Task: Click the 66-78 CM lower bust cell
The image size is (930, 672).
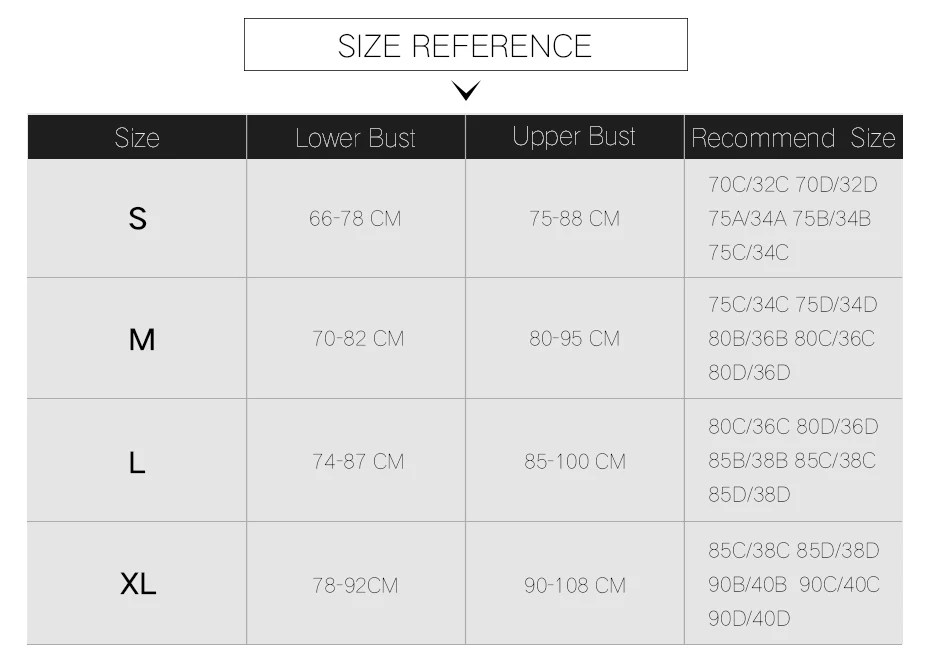Action: point(355,218)
